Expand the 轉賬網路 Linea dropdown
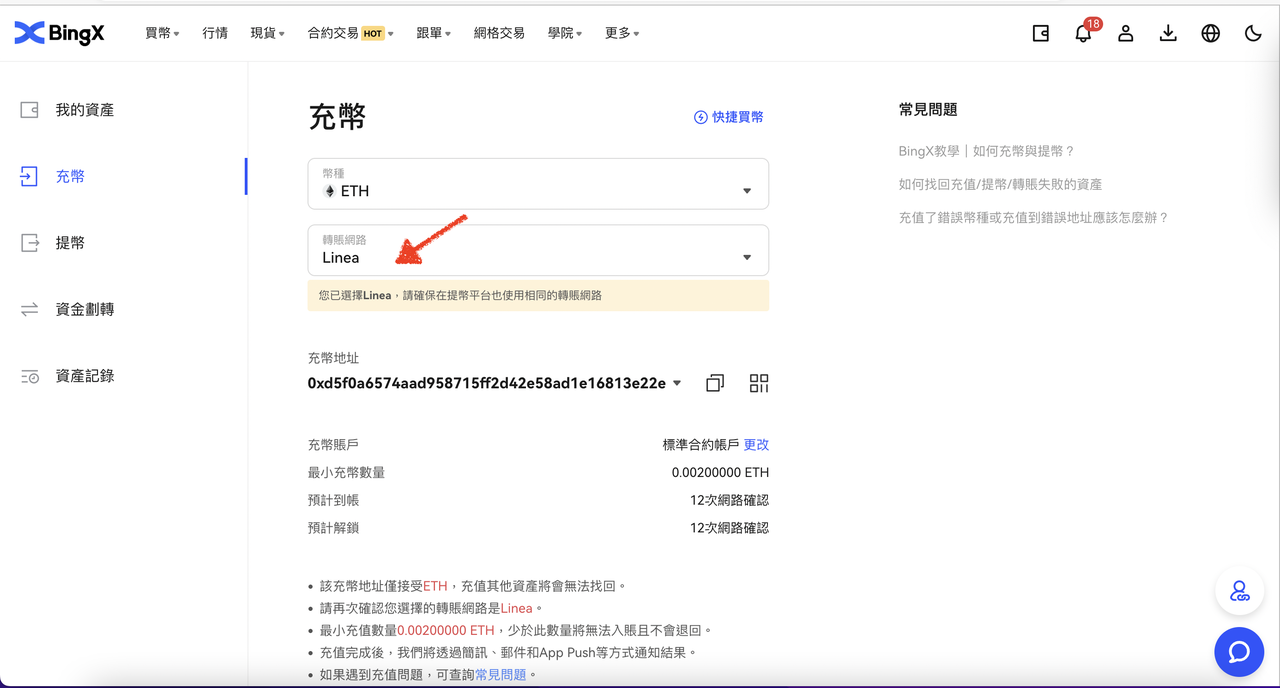The width and height of the screenshot is (1280, 688). point(538,250)
